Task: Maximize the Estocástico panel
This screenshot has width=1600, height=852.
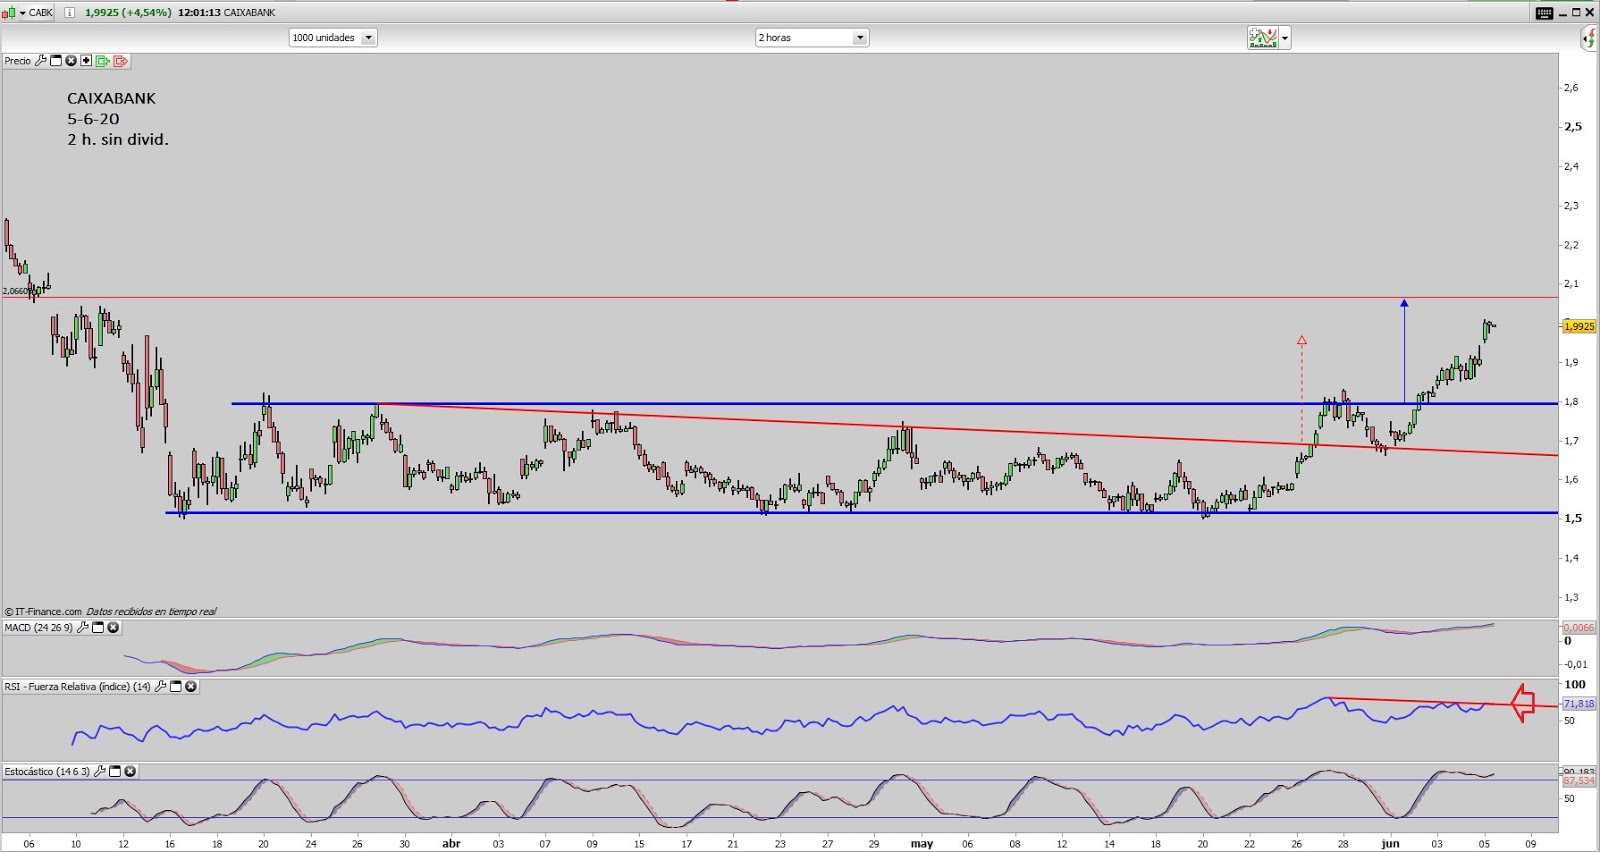Action: pyautogui.click(x=115, y=772)
